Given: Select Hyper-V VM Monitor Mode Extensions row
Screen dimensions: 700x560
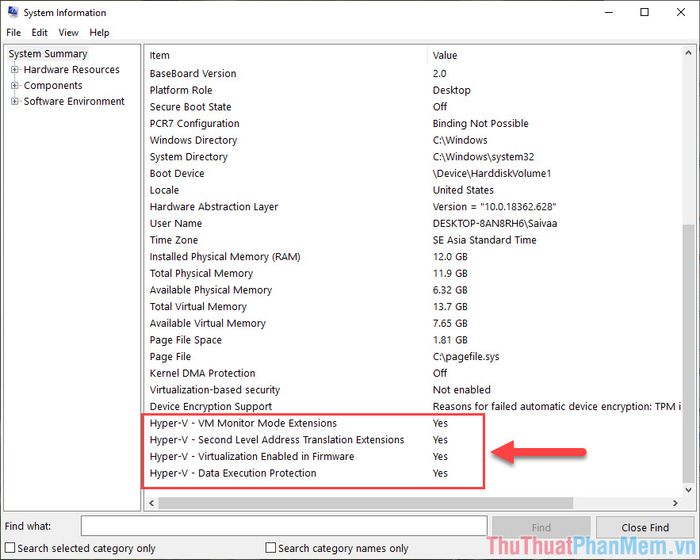Looking at the screenshot, I should tap(415, 423).
